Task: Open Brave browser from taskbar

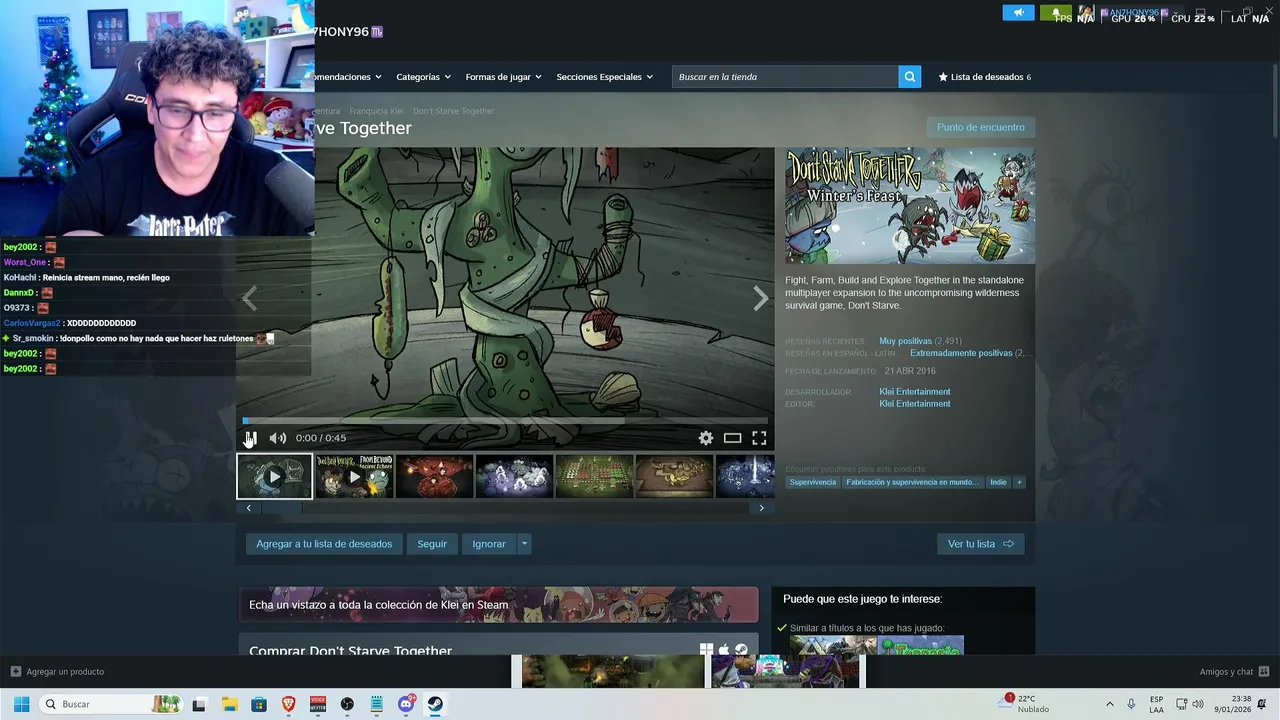Action: point(288,704)
